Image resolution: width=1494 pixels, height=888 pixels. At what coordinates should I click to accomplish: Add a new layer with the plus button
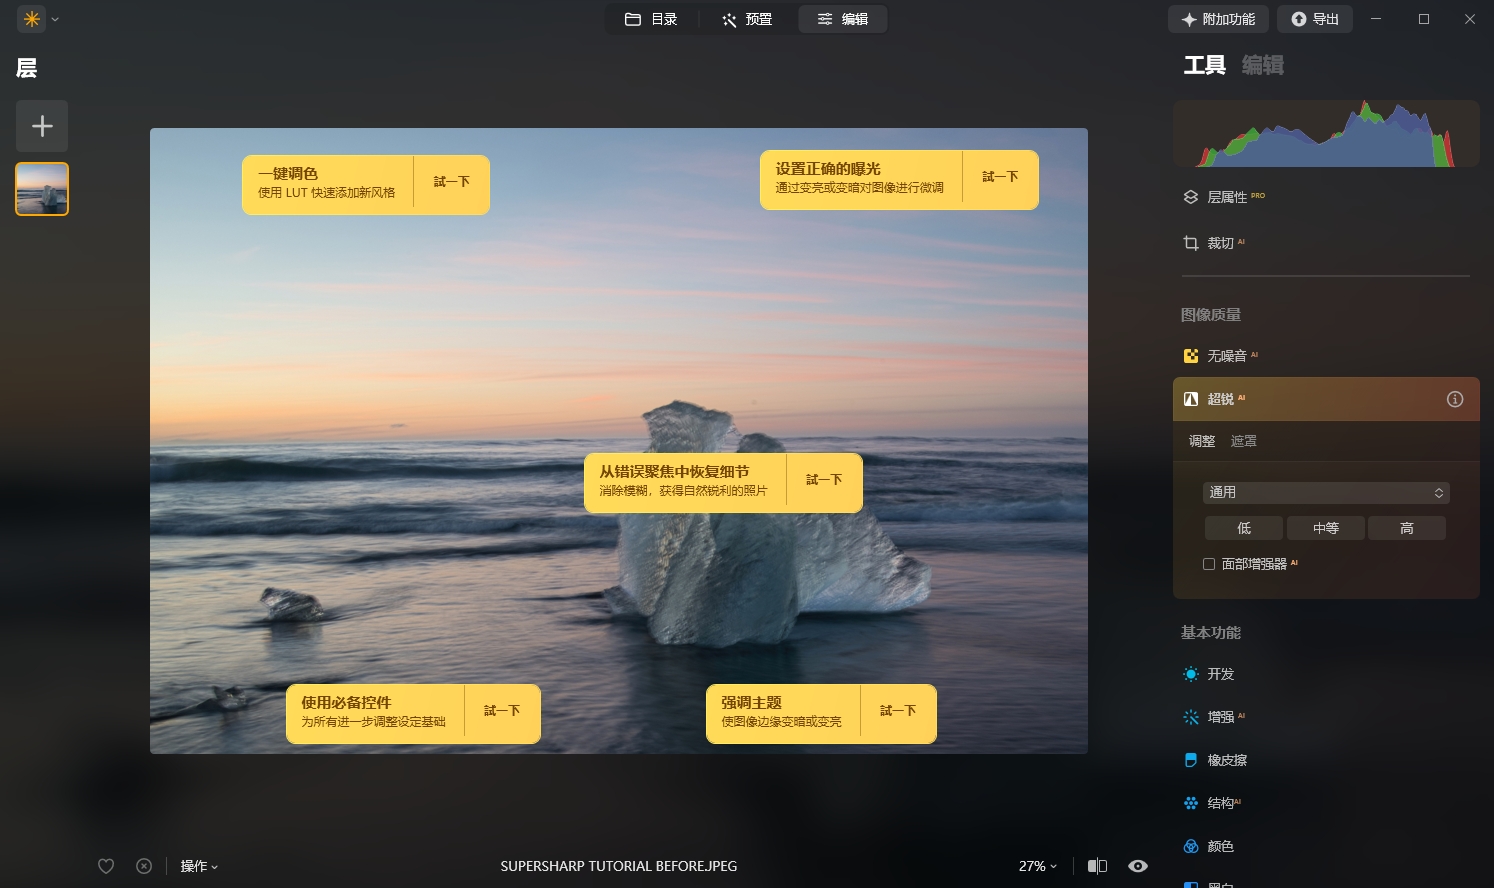[x=42, y=126]
